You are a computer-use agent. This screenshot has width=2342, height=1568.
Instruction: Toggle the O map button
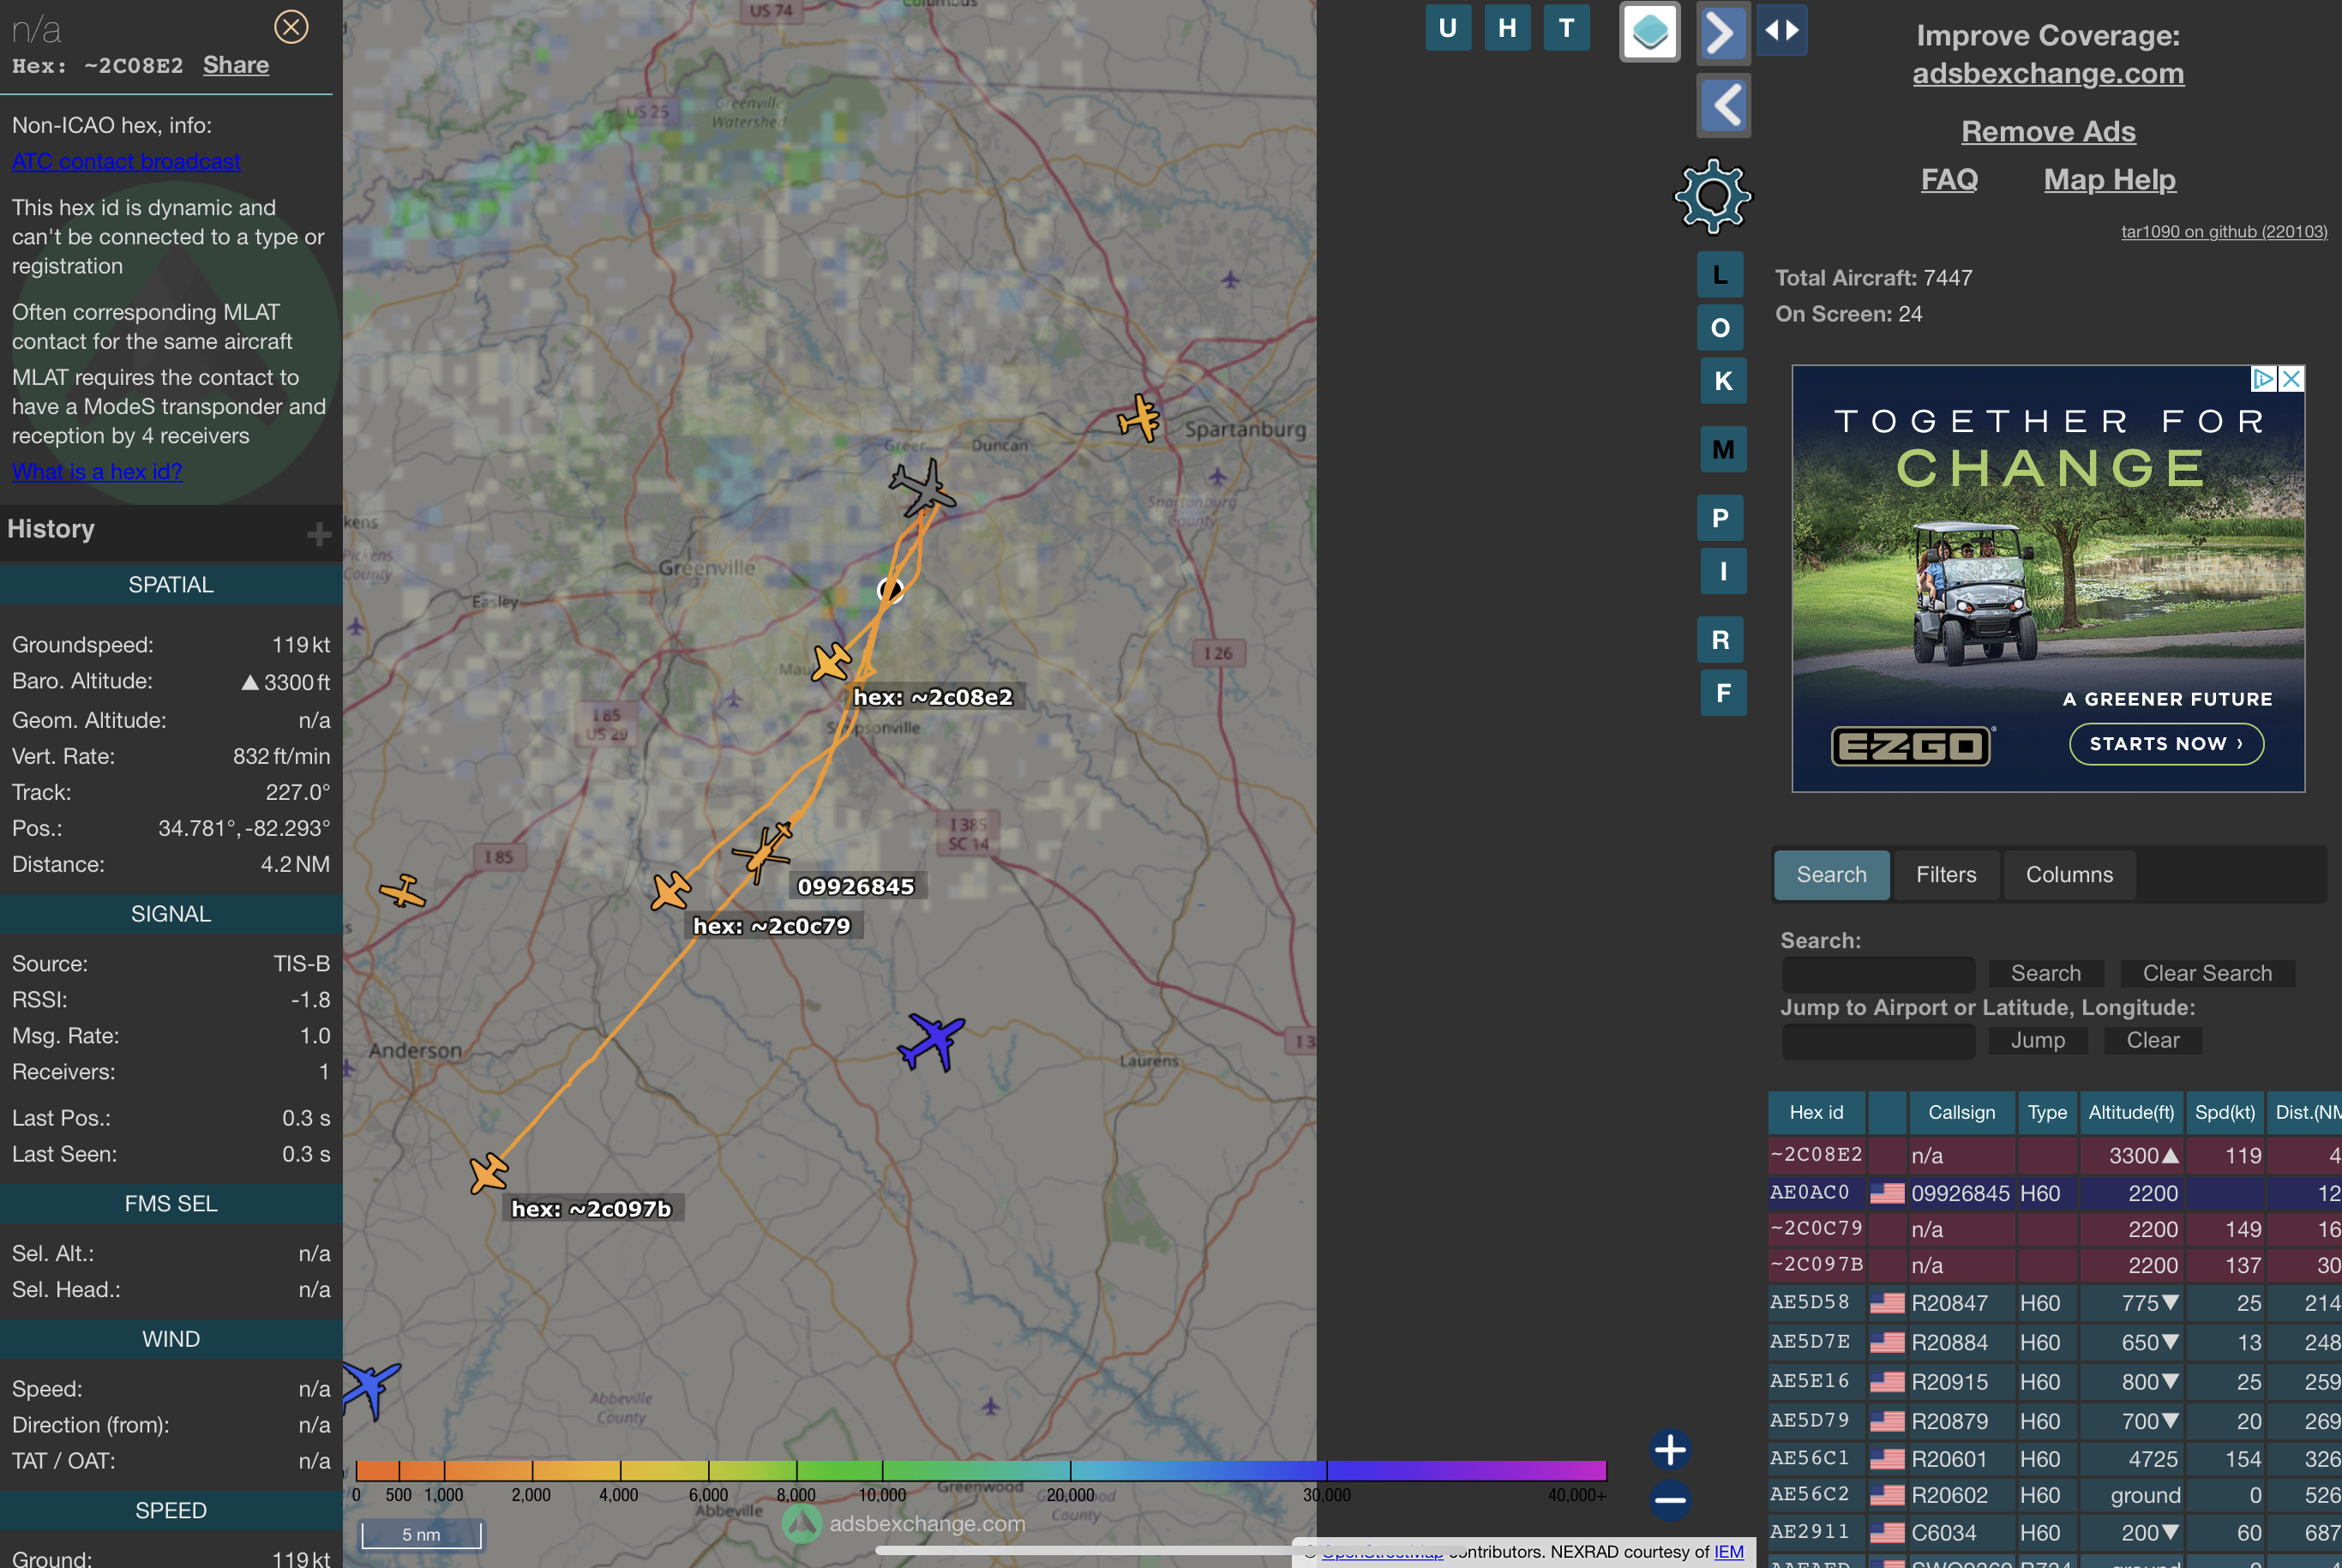1720,327
